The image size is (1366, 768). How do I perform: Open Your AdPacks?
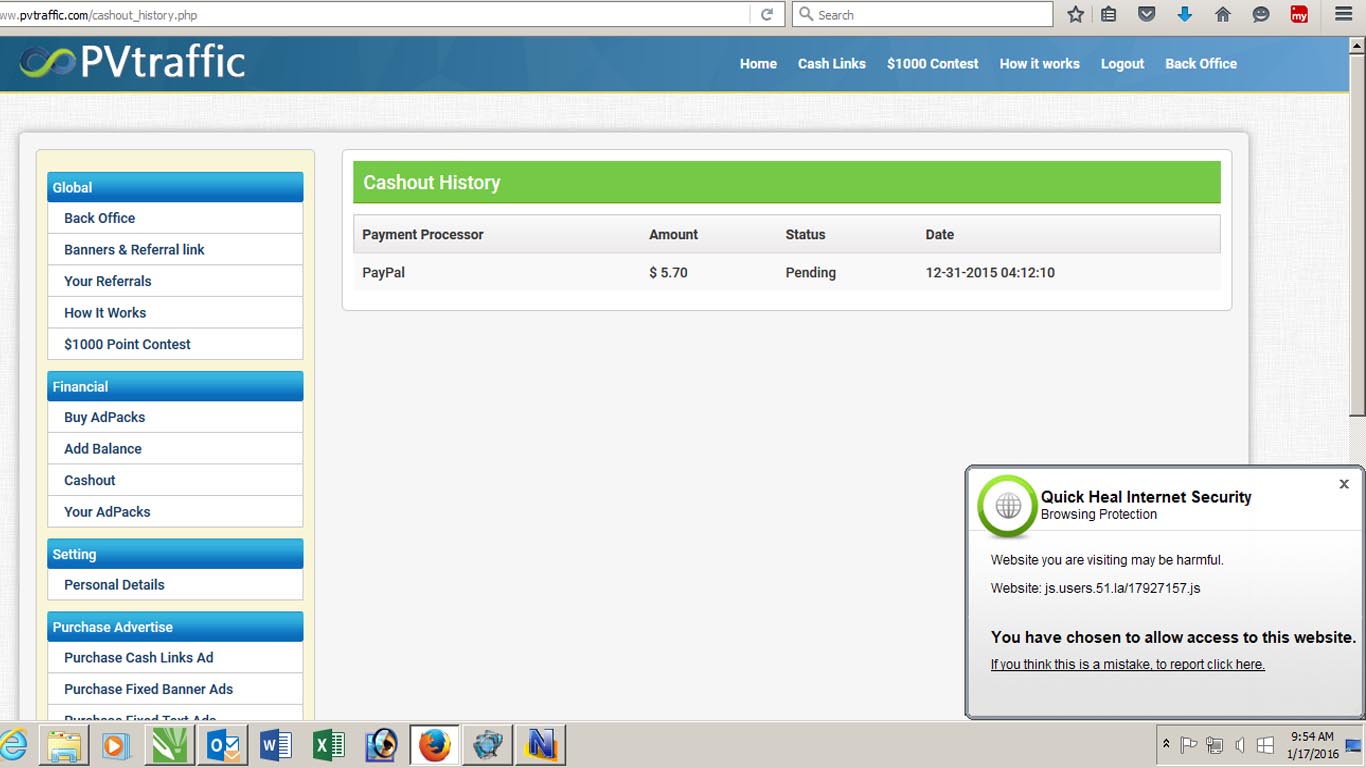[175, 512]
